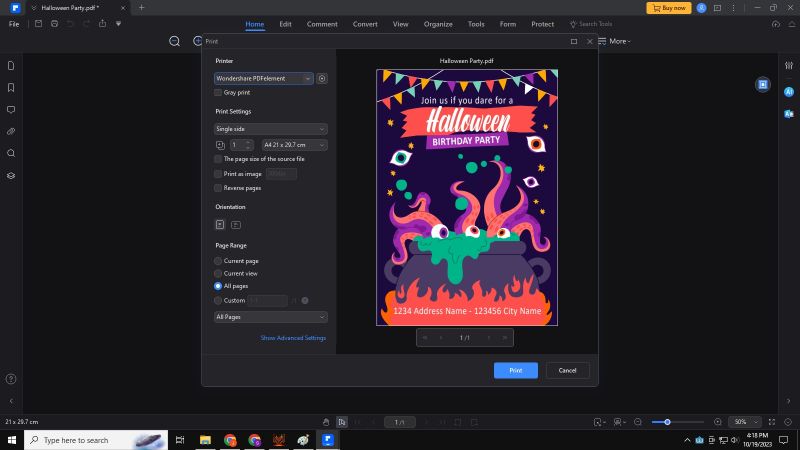Open the Single side dropdown
The width and height of the screenshot is (800, 450).
(x=271, y=129)
